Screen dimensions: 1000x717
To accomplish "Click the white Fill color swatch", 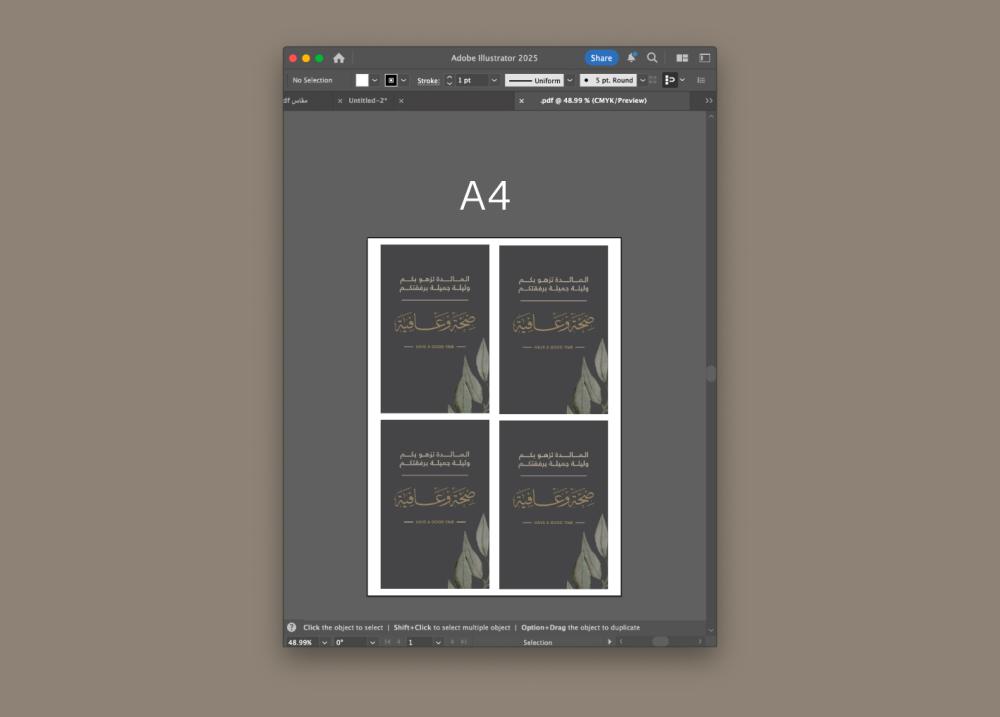I will [x=362, y=80].
